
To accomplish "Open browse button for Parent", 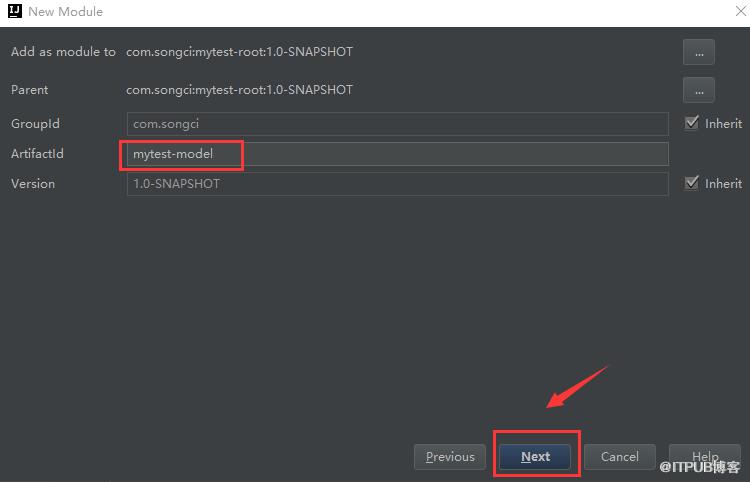I will [x=699, y=90].
